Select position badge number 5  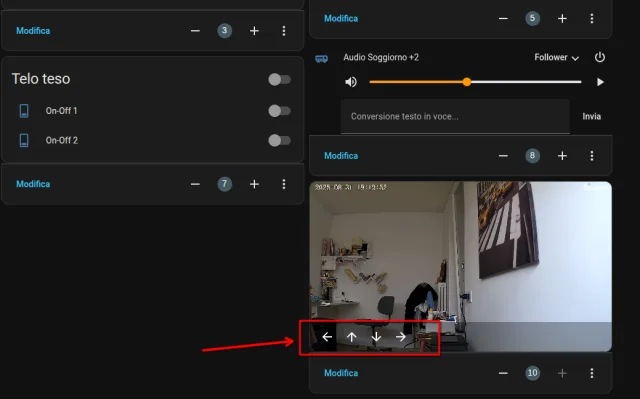[x=532, y=18]
